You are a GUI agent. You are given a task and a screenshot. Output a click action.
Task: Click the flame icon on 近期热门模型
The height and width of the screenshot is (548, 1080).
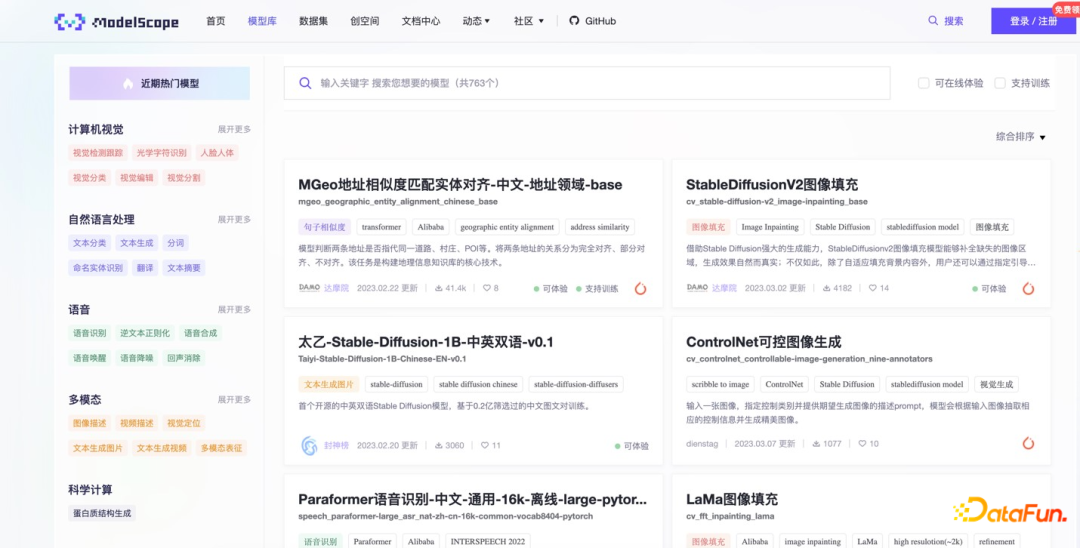[x=127, y=83]
